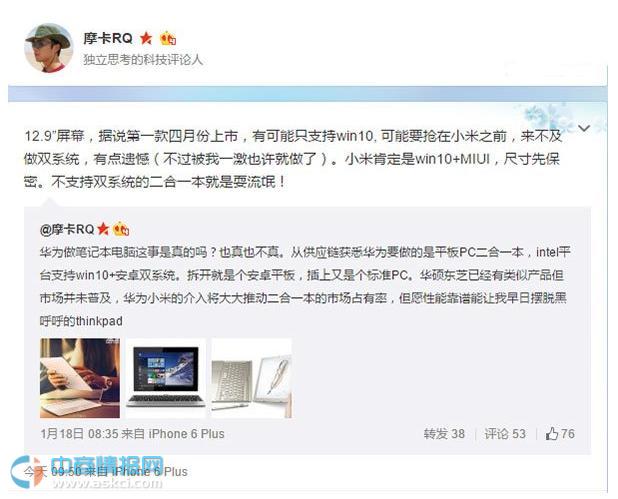Click the red star badge in the reposted post

click(103, 229)
